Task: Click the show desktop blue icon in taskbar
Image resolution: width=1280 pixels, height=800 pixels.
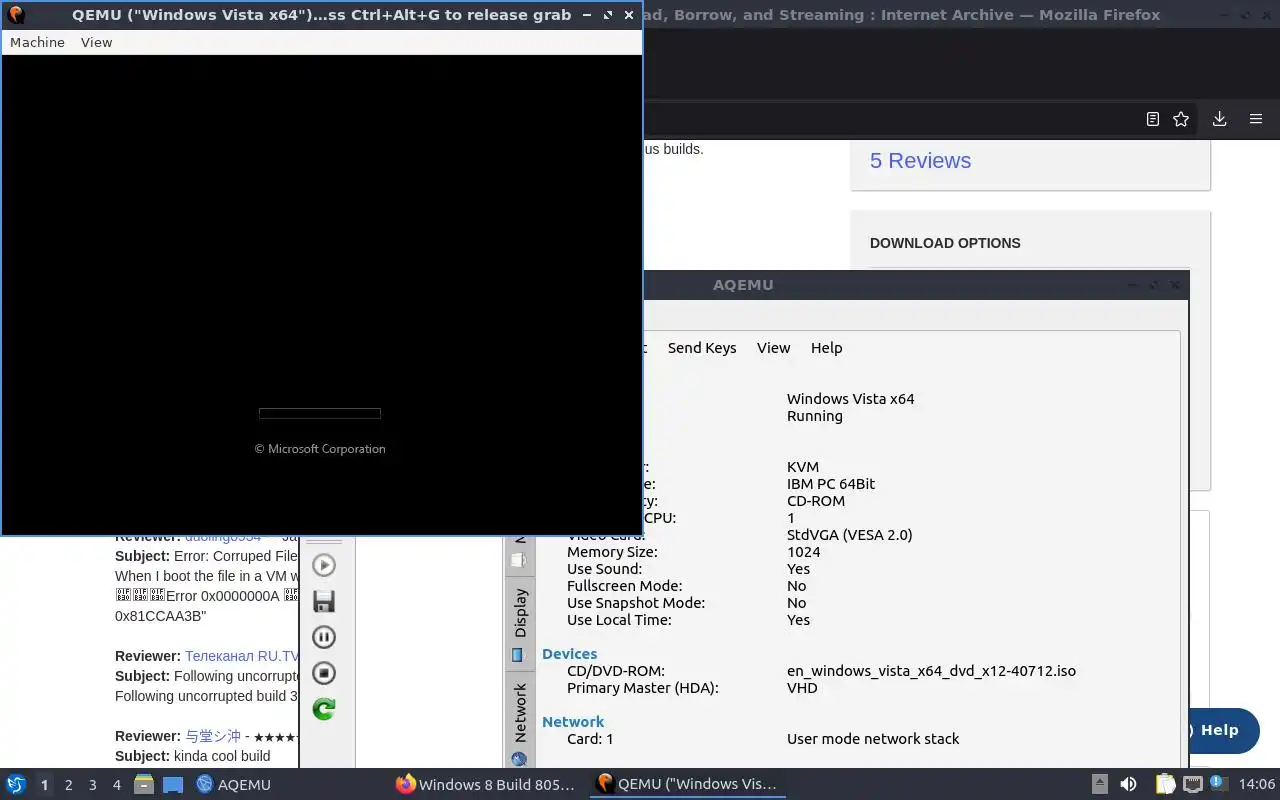Action: (173, 784)
